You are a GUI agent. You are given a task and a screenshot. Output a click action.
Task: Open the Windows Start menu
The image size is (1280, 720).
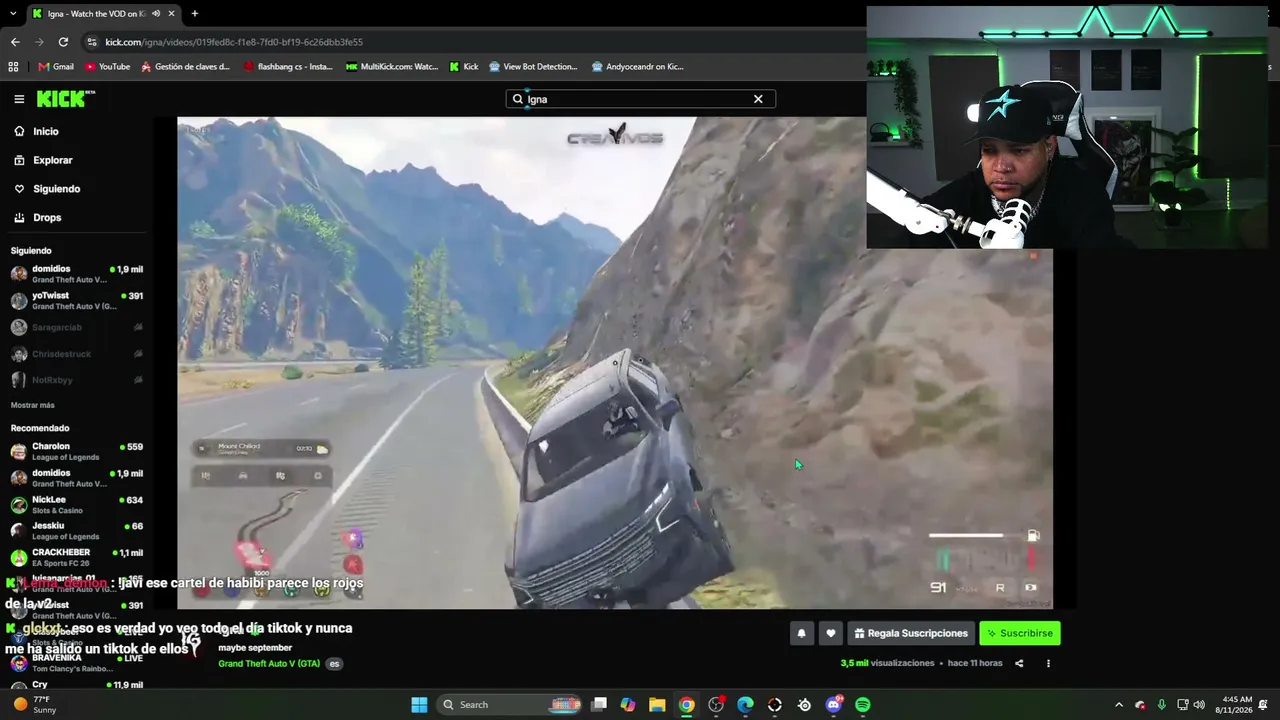(x=419, y=705)
